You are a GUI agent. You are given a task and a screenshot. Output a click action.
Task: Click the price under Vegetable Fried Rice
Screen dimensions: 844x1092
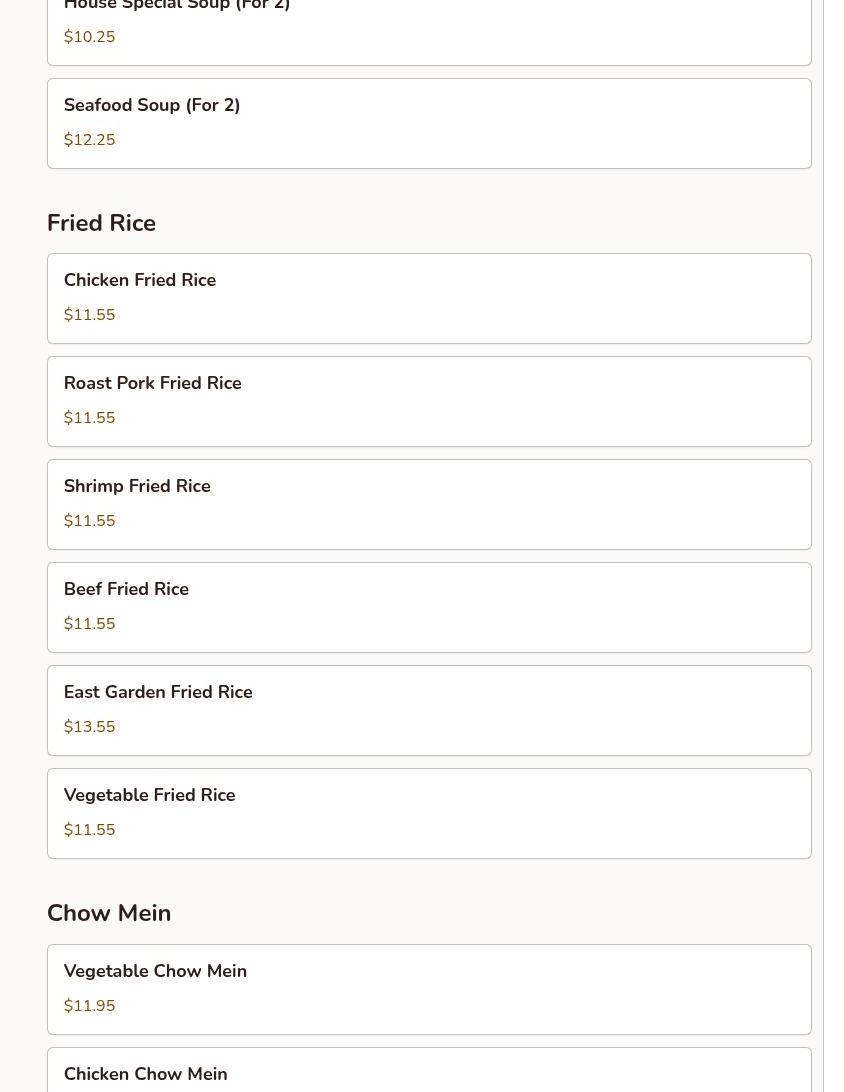pyautogui.click(x=90, y=830)
